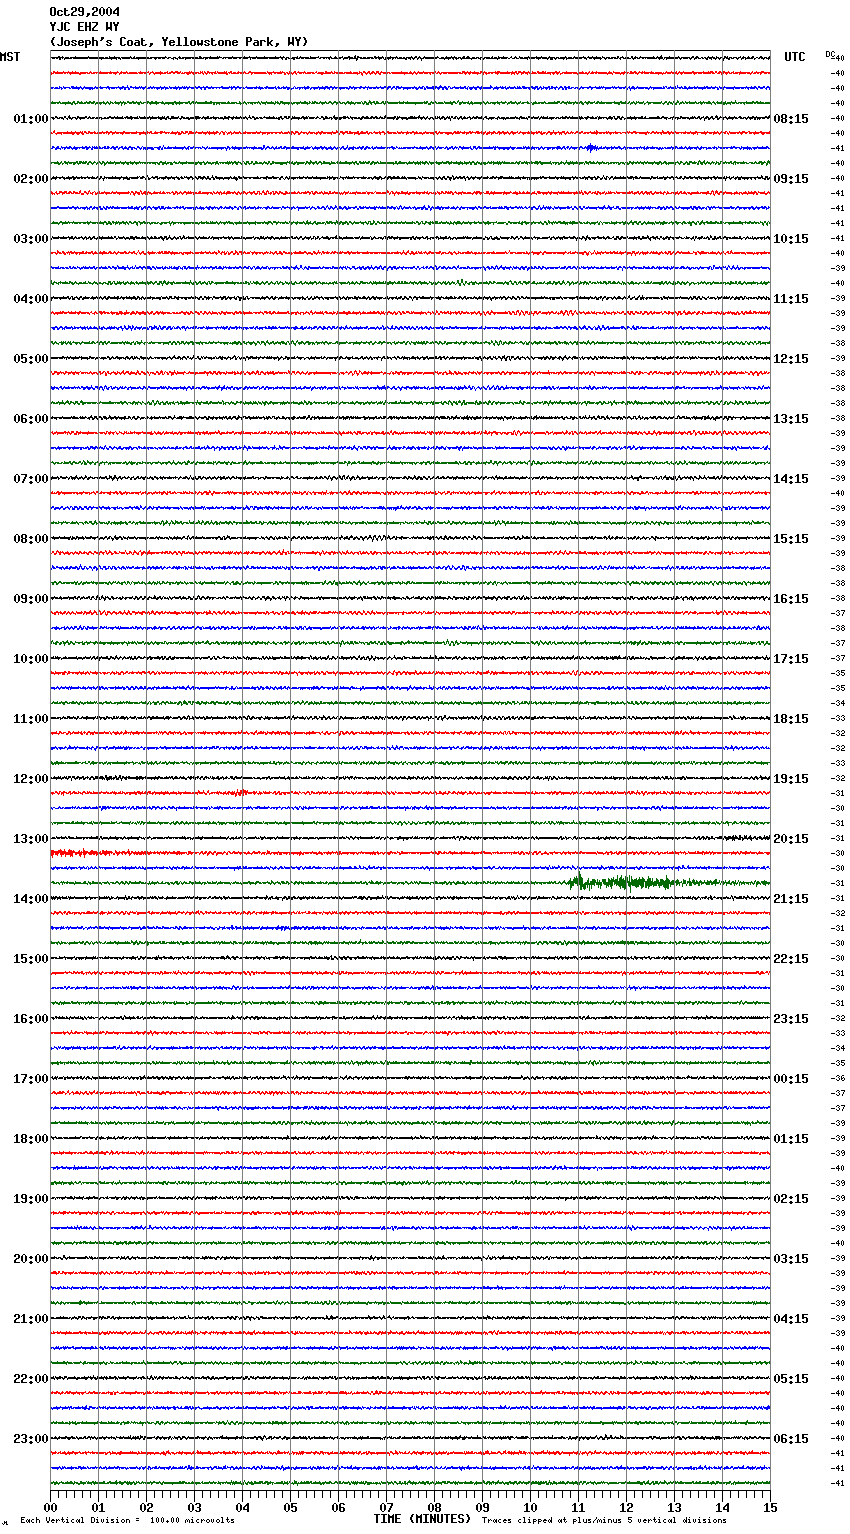The width and height of the screenshot is (850, 1534).
Task: Click minute tick 05 on the time axis
Action: pyautogui.click(x=290, y=1507)
